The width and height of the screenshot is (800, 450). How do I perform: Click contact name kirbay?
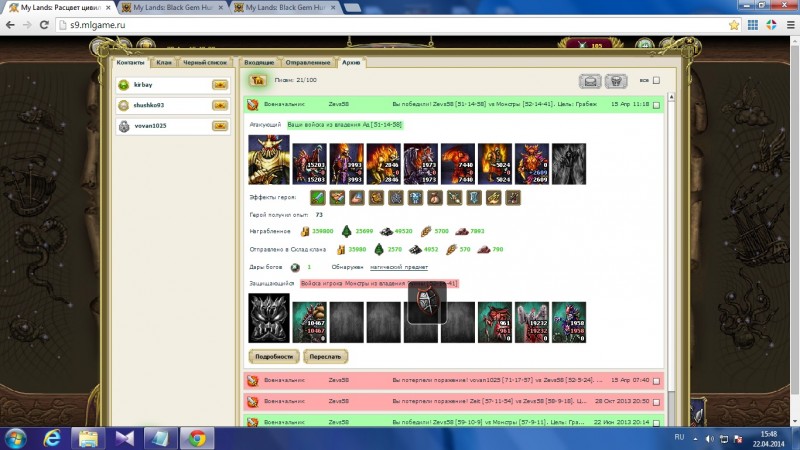click(143, 85)
